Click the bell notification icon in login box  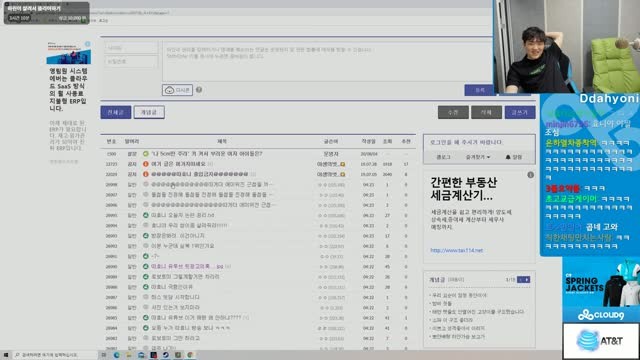coord(508,157)
